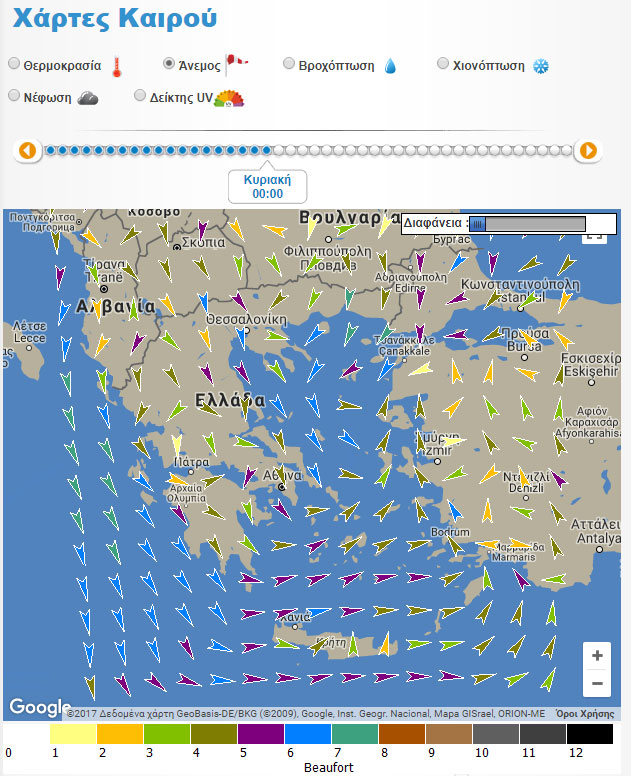Select the Βροχόπτωση radio button
631x776 pixels.
coord(289,63)
